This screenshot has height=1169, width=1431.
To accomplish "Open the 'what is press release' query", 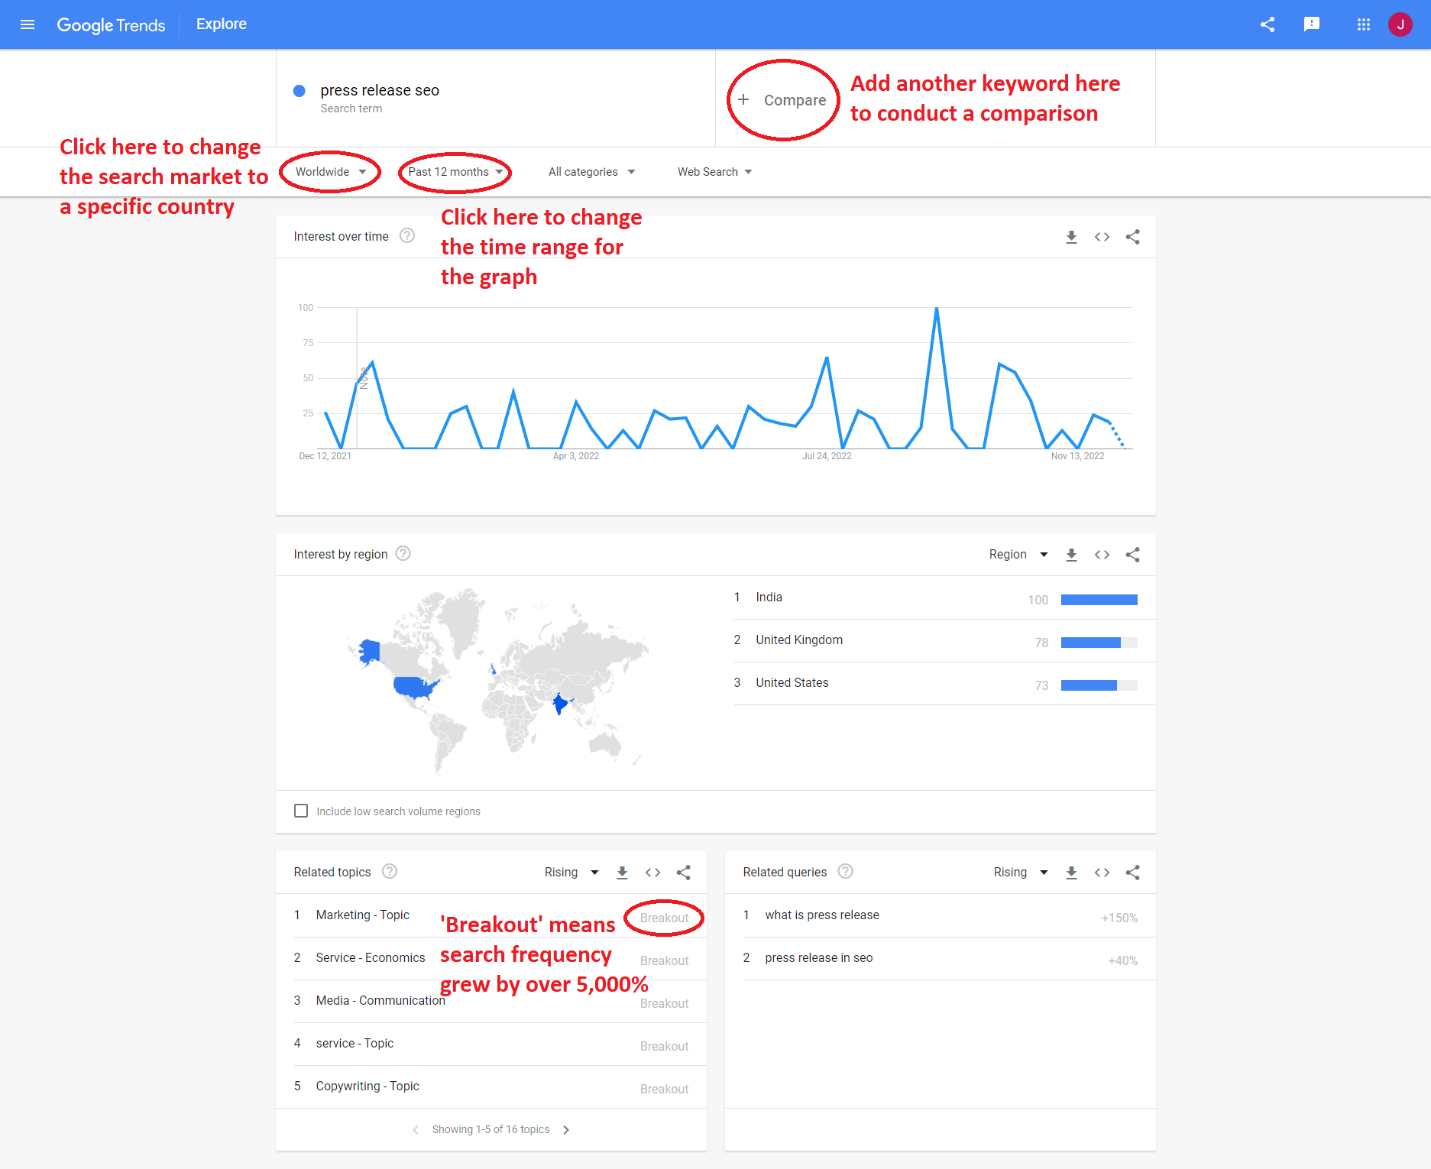I will pyautogui.click(x=822, y=915).
